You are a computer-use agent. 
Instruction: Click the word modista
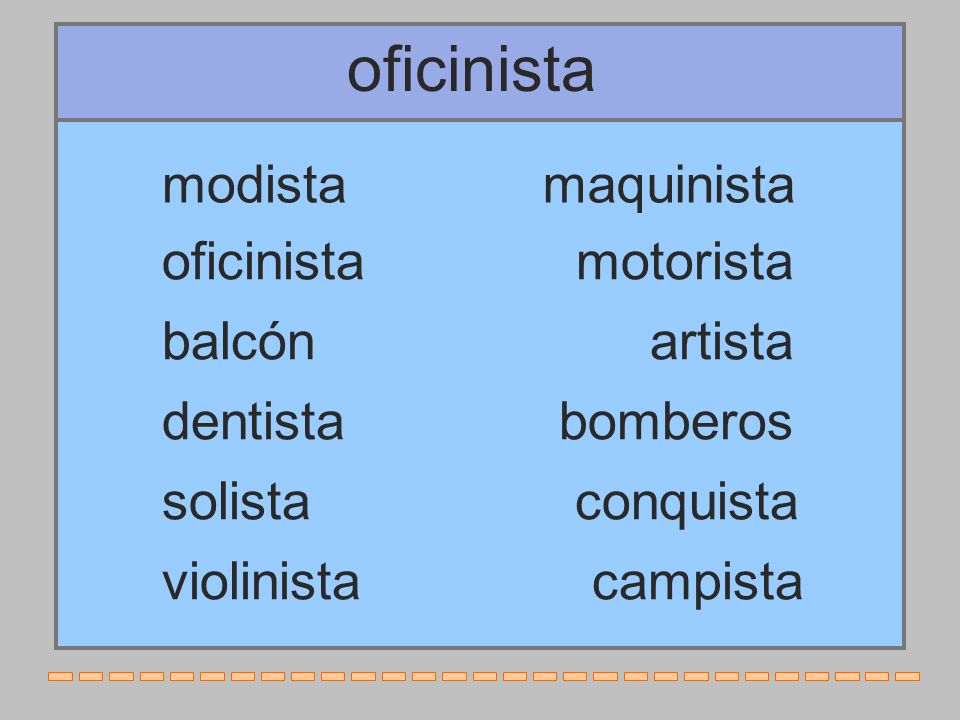click(253, 186)
